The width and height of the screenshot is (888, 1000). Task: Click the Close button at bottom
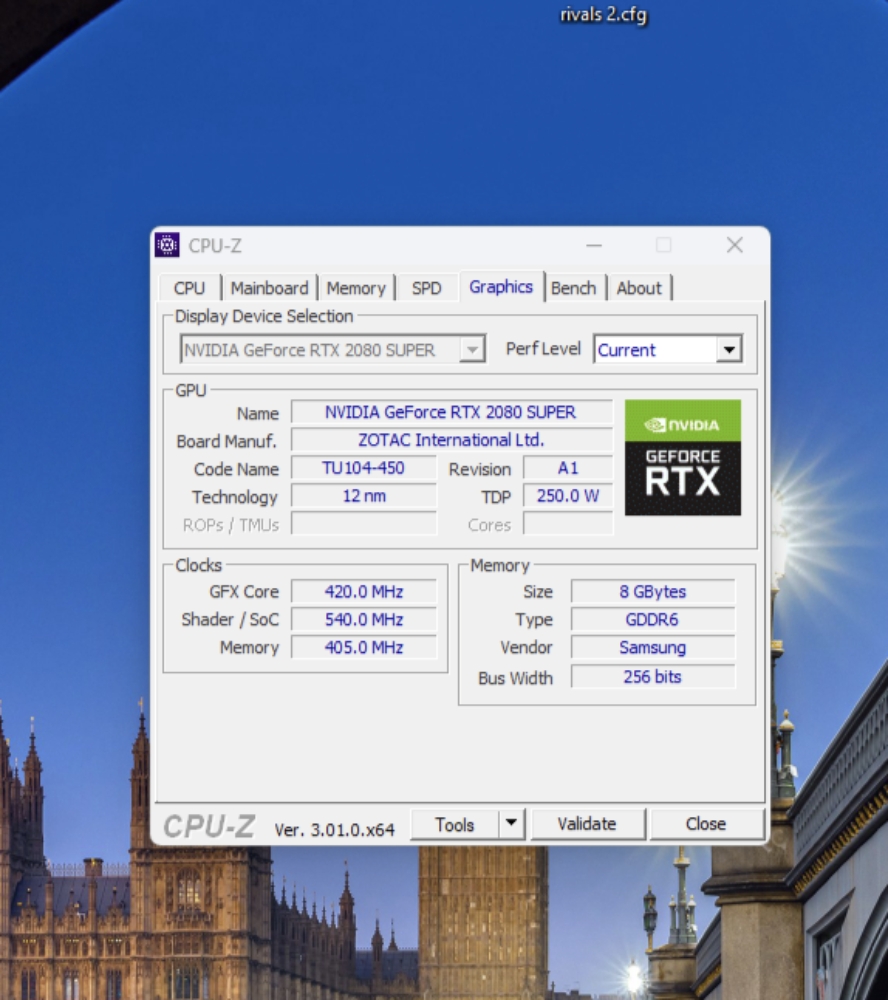tap(706, 824)
